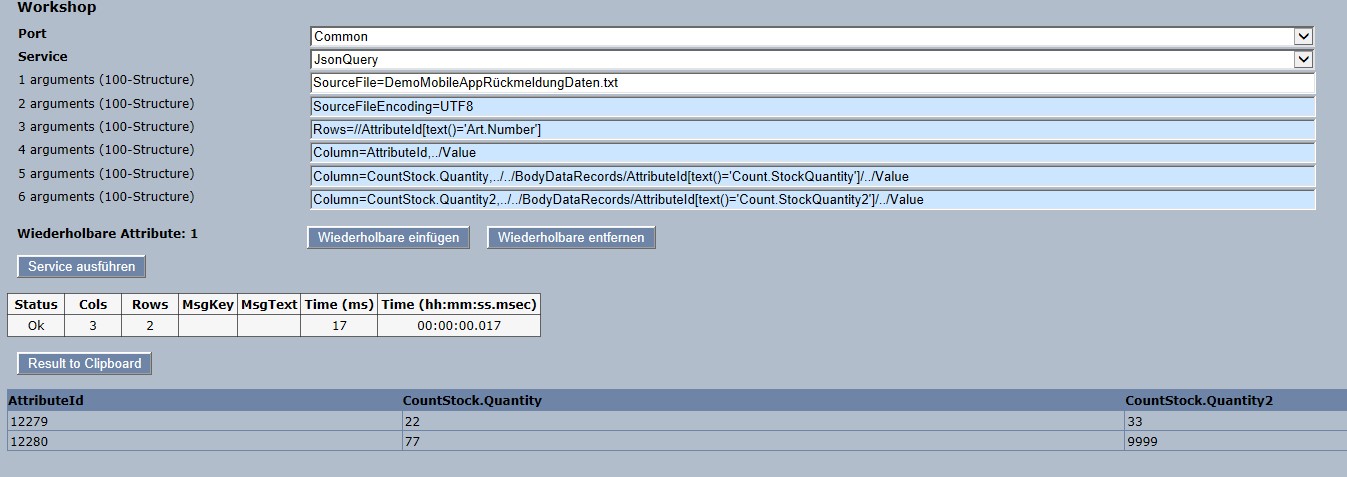Click the Wiederholbare entfernen button

tap(571, 238)
